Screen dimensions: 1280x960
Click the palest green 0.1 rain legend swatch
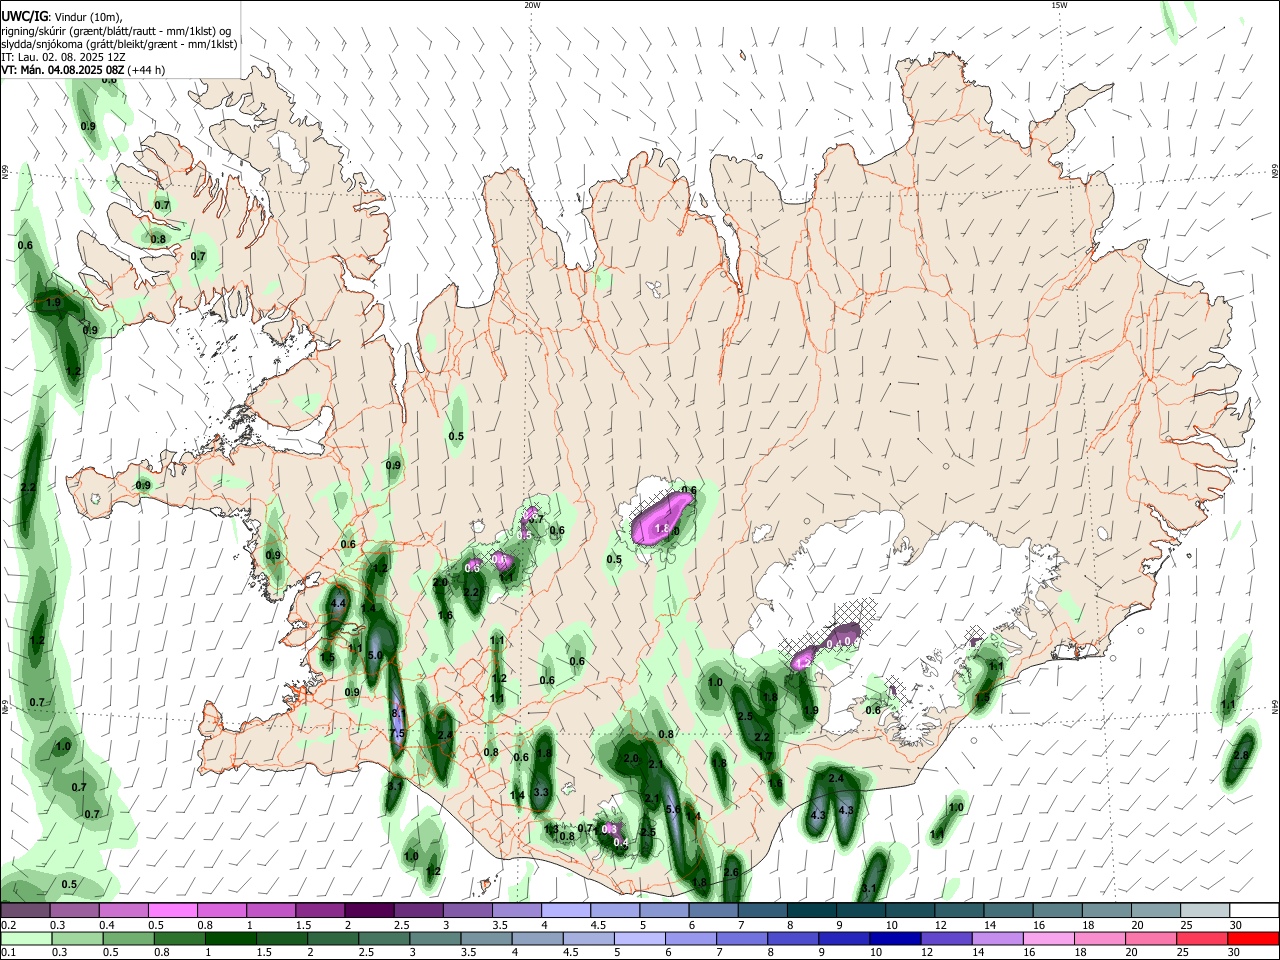pyautogui.click(x=25, y=938)
